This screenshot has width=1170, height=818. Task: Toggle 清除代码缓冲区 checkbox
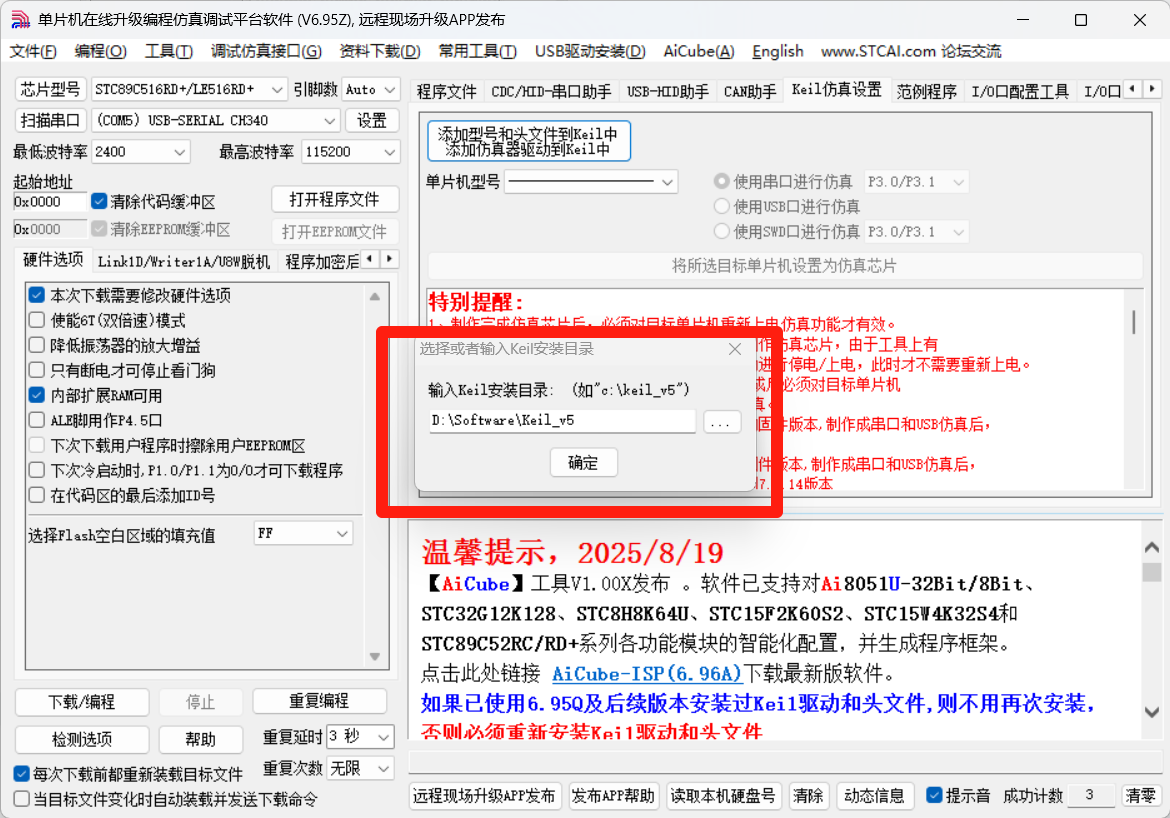coord(99,202)
